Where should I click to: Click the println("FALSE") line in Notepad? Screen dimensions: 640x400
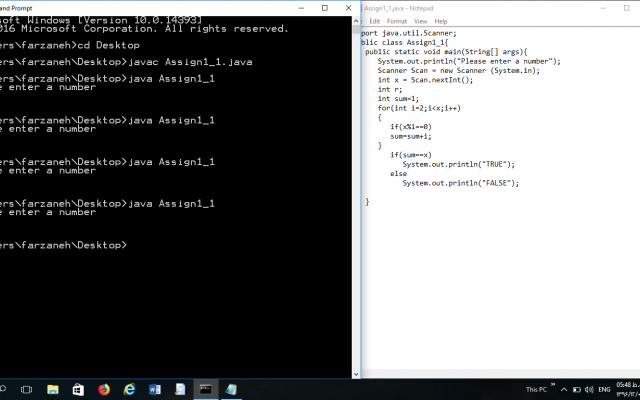461,183
